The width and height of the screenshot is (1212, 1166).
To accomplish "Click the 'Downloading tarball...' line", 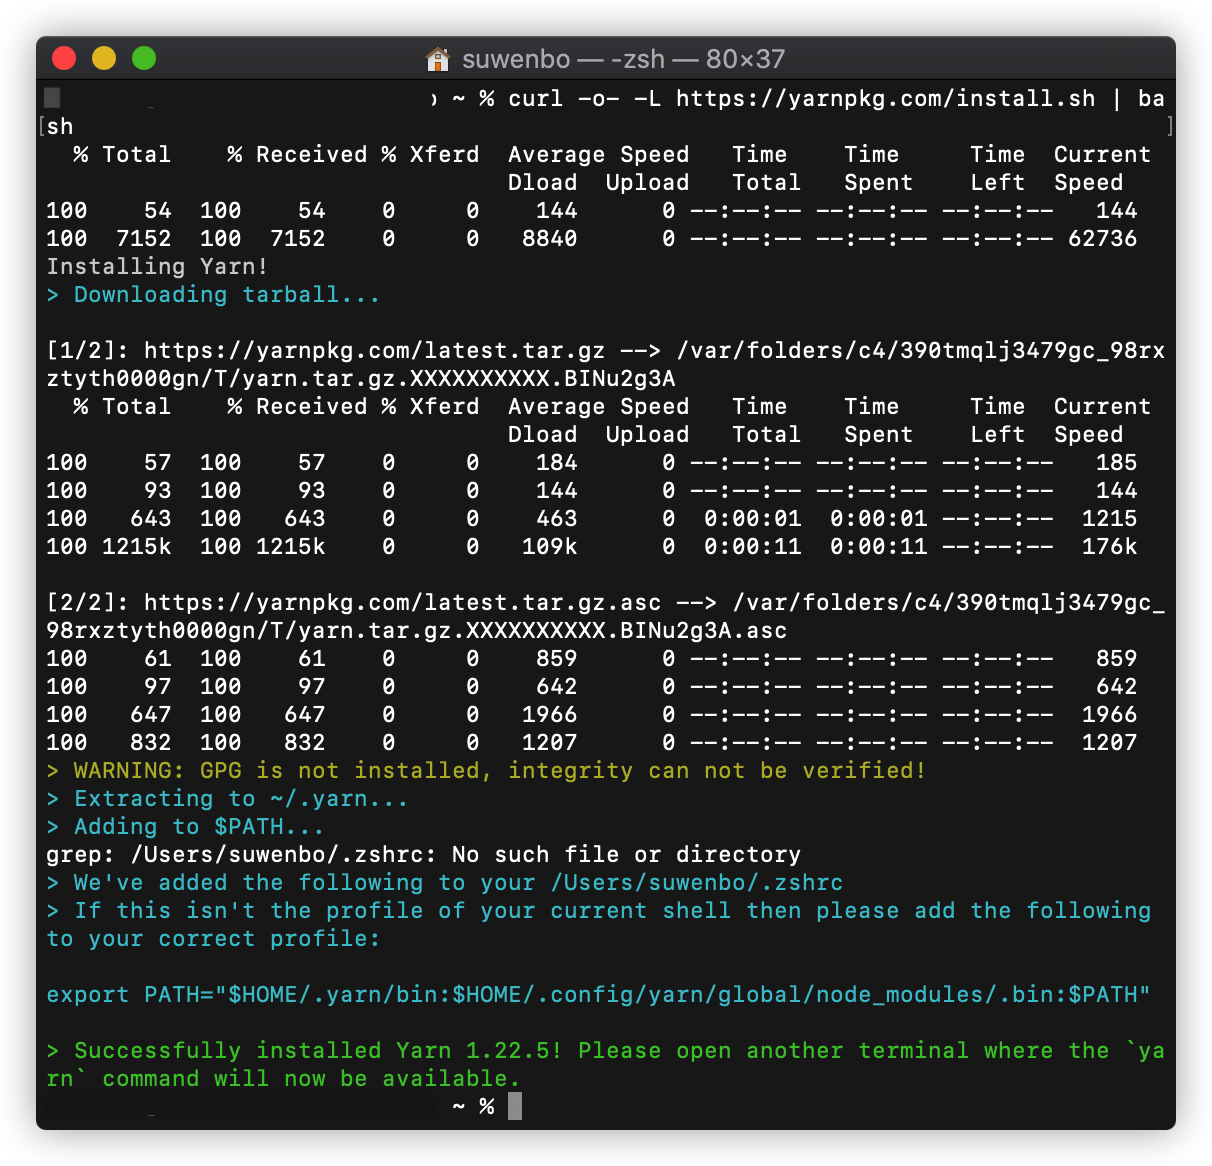I will (x=213, y=294).
